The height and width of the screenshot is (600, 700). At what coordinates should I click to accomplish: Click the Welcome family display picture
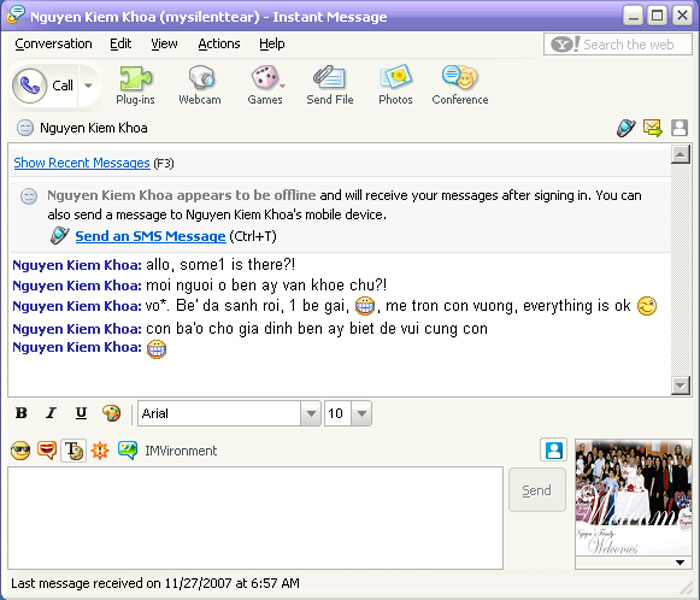coord(633,497)
